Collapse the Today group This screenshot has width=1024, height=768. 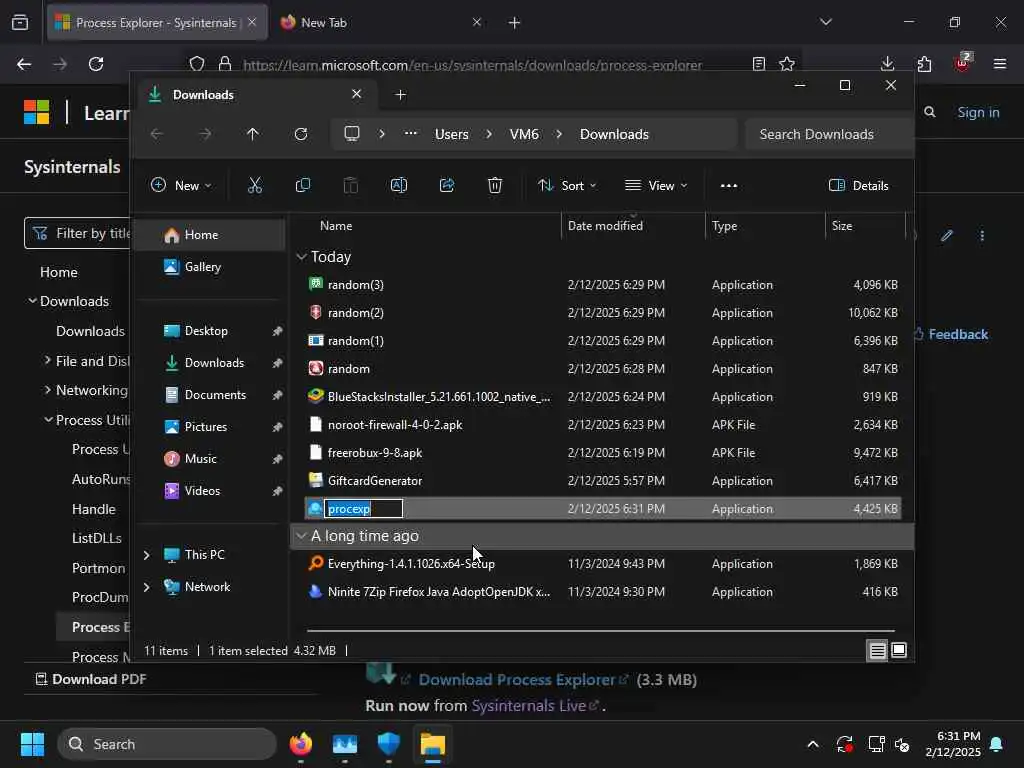tap(301, 257)
